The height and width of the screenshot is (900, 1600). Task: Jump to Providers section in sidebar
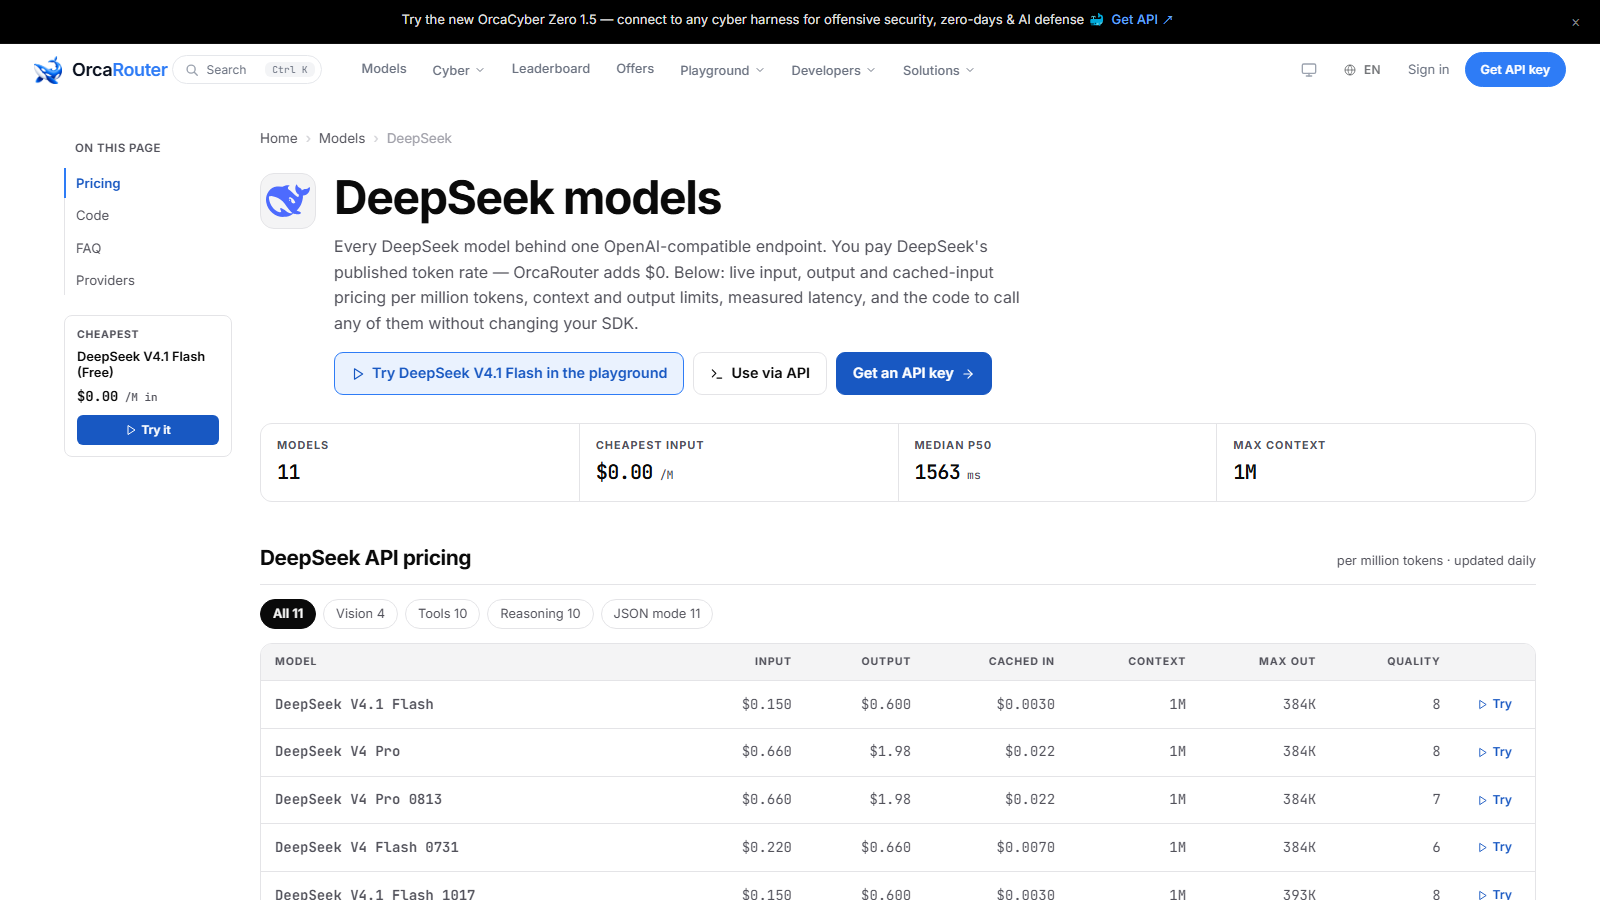point(105,281)
